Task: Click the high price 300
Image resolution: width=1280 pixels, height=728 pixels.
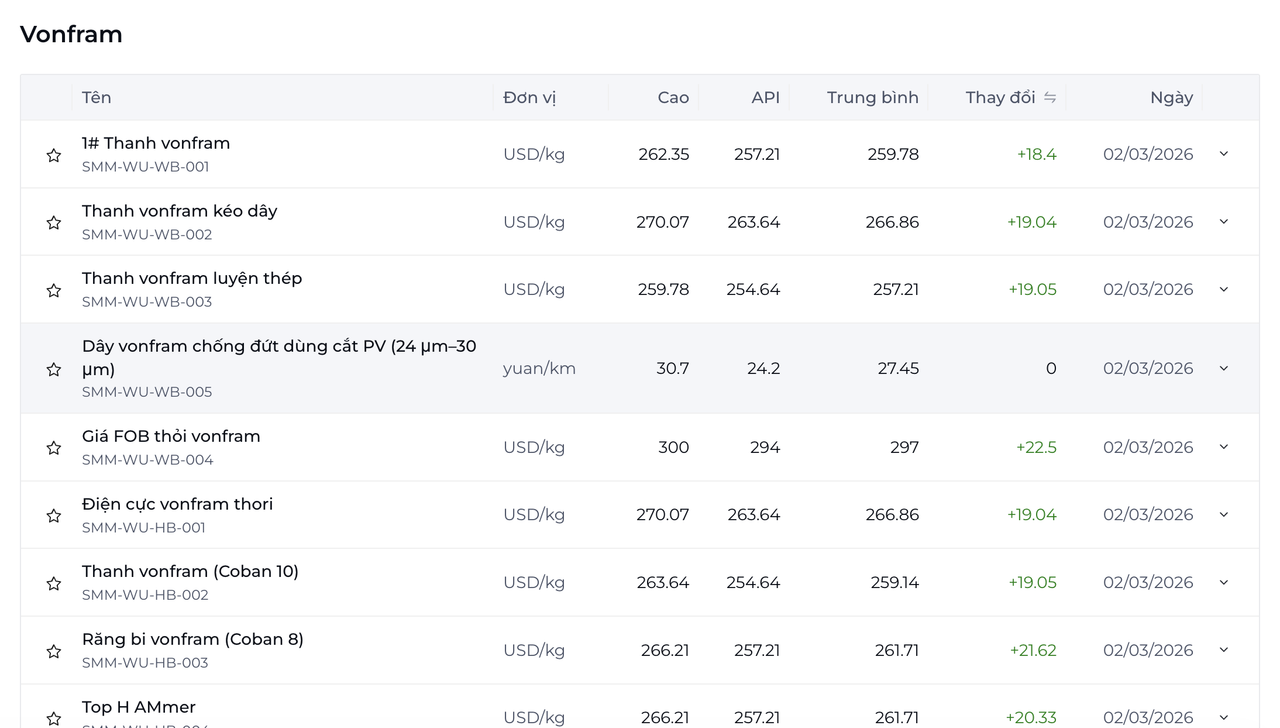Action: point(673,447)
